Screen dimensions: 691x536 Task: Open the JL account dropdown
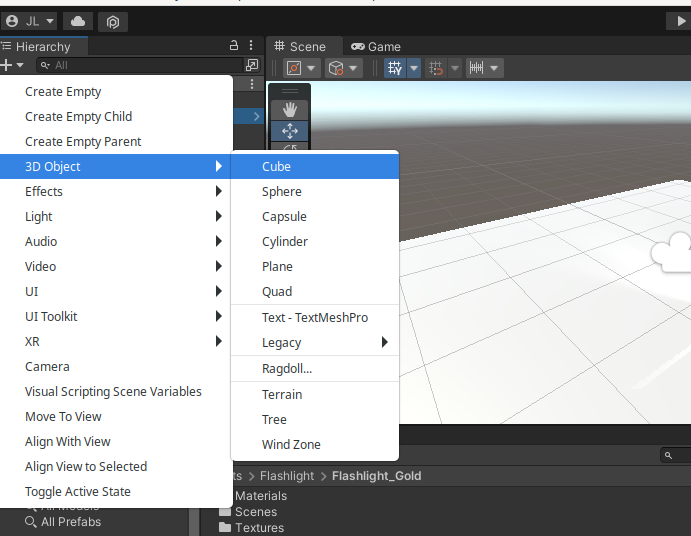[29, 21]
